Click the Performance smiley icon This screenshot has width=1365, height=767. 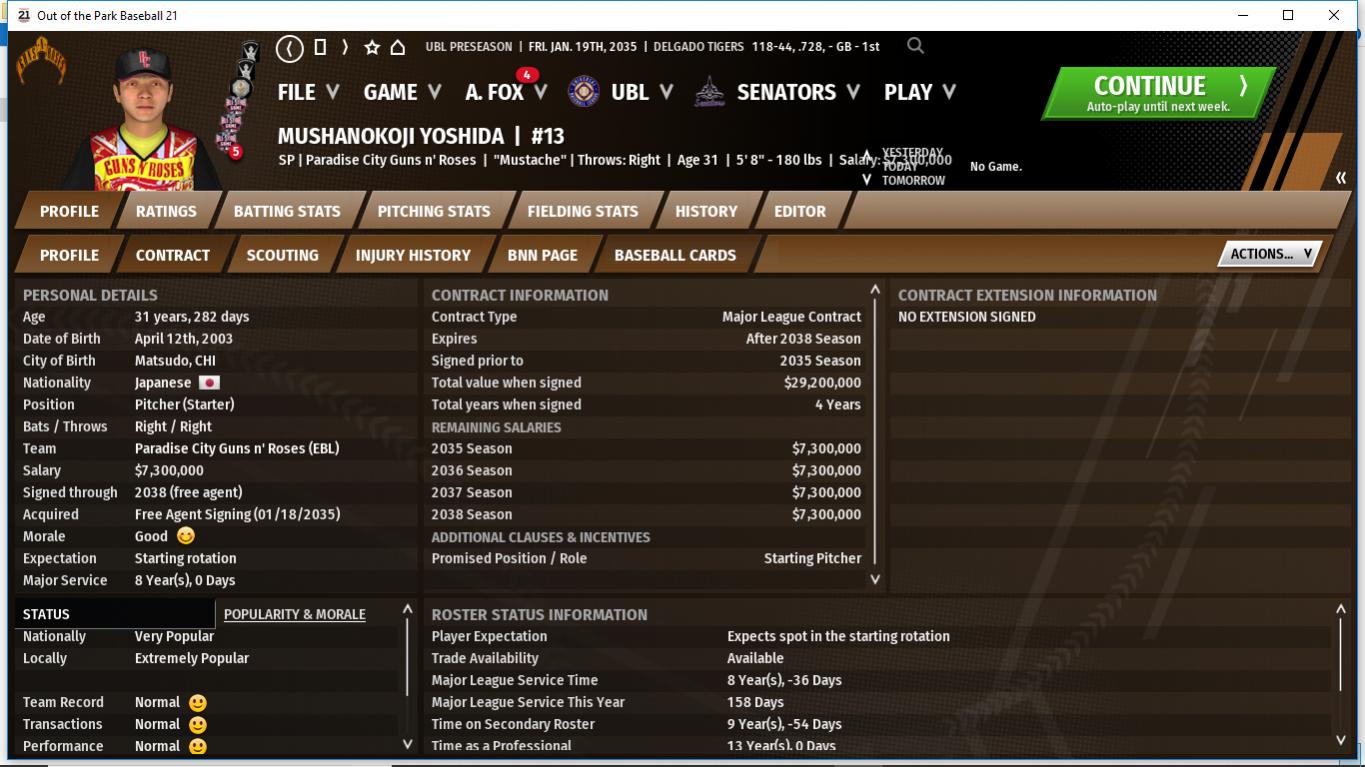point(198,746)
